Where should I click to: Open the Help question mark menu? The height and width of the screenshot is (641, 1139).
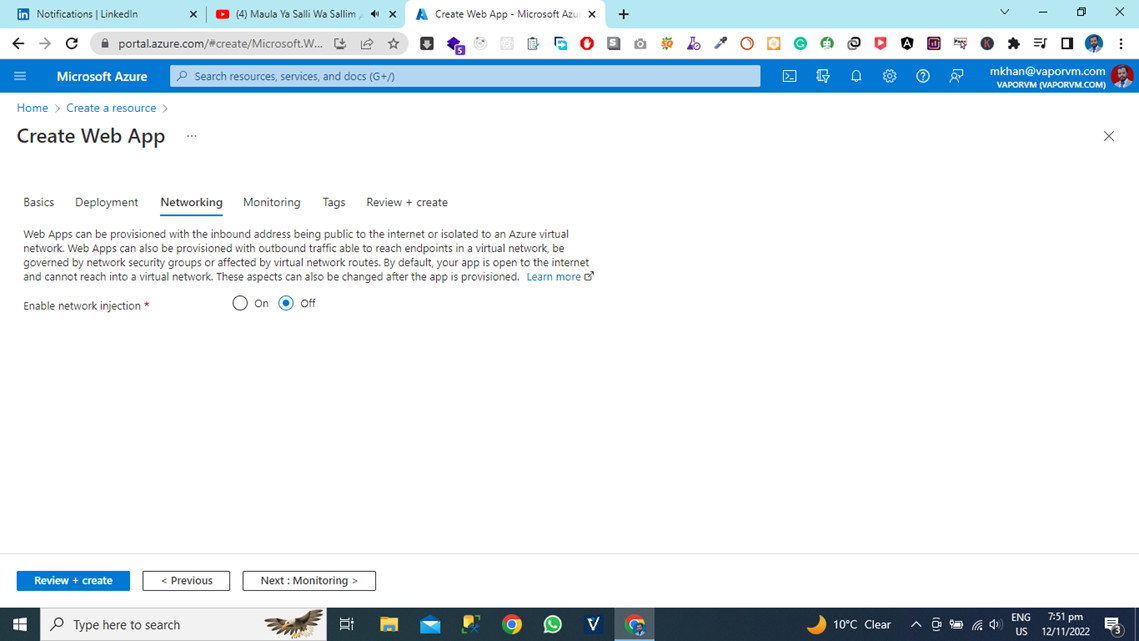(922, 75)
